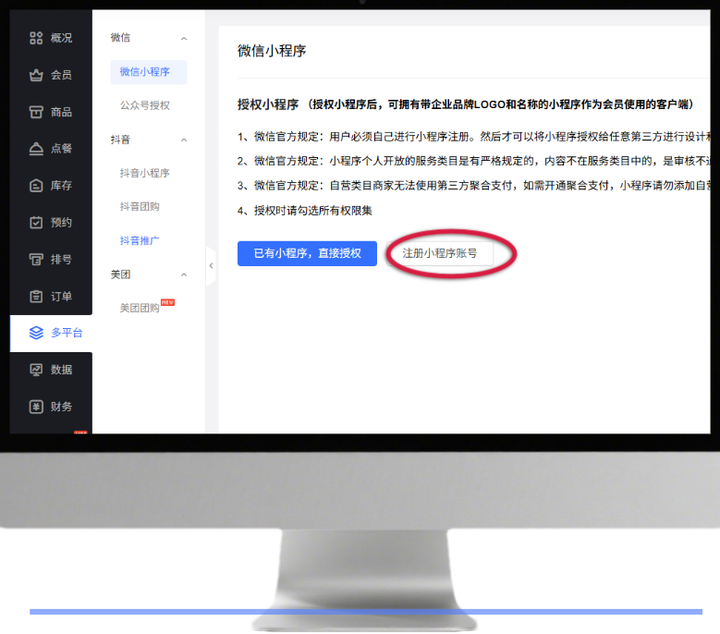Select 微信小程序 submenu item
This screenshot has width=720, height=634.
(x=148, y=72)
